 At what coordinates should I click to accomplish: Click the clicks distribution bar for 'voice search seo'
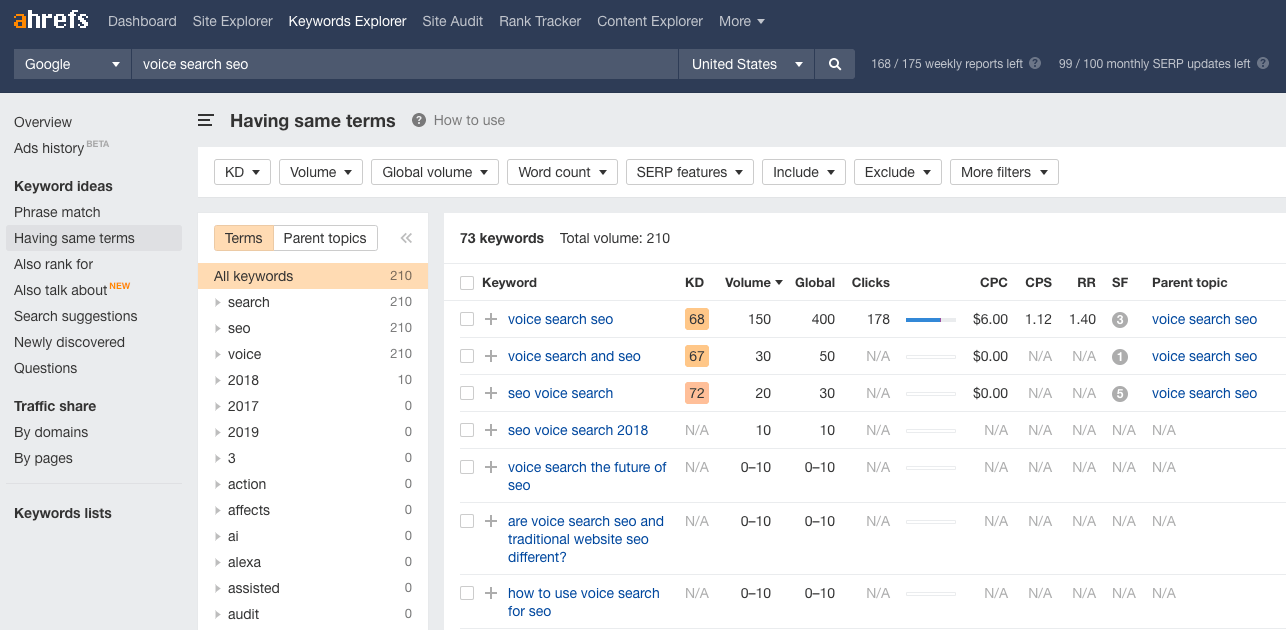930,320
